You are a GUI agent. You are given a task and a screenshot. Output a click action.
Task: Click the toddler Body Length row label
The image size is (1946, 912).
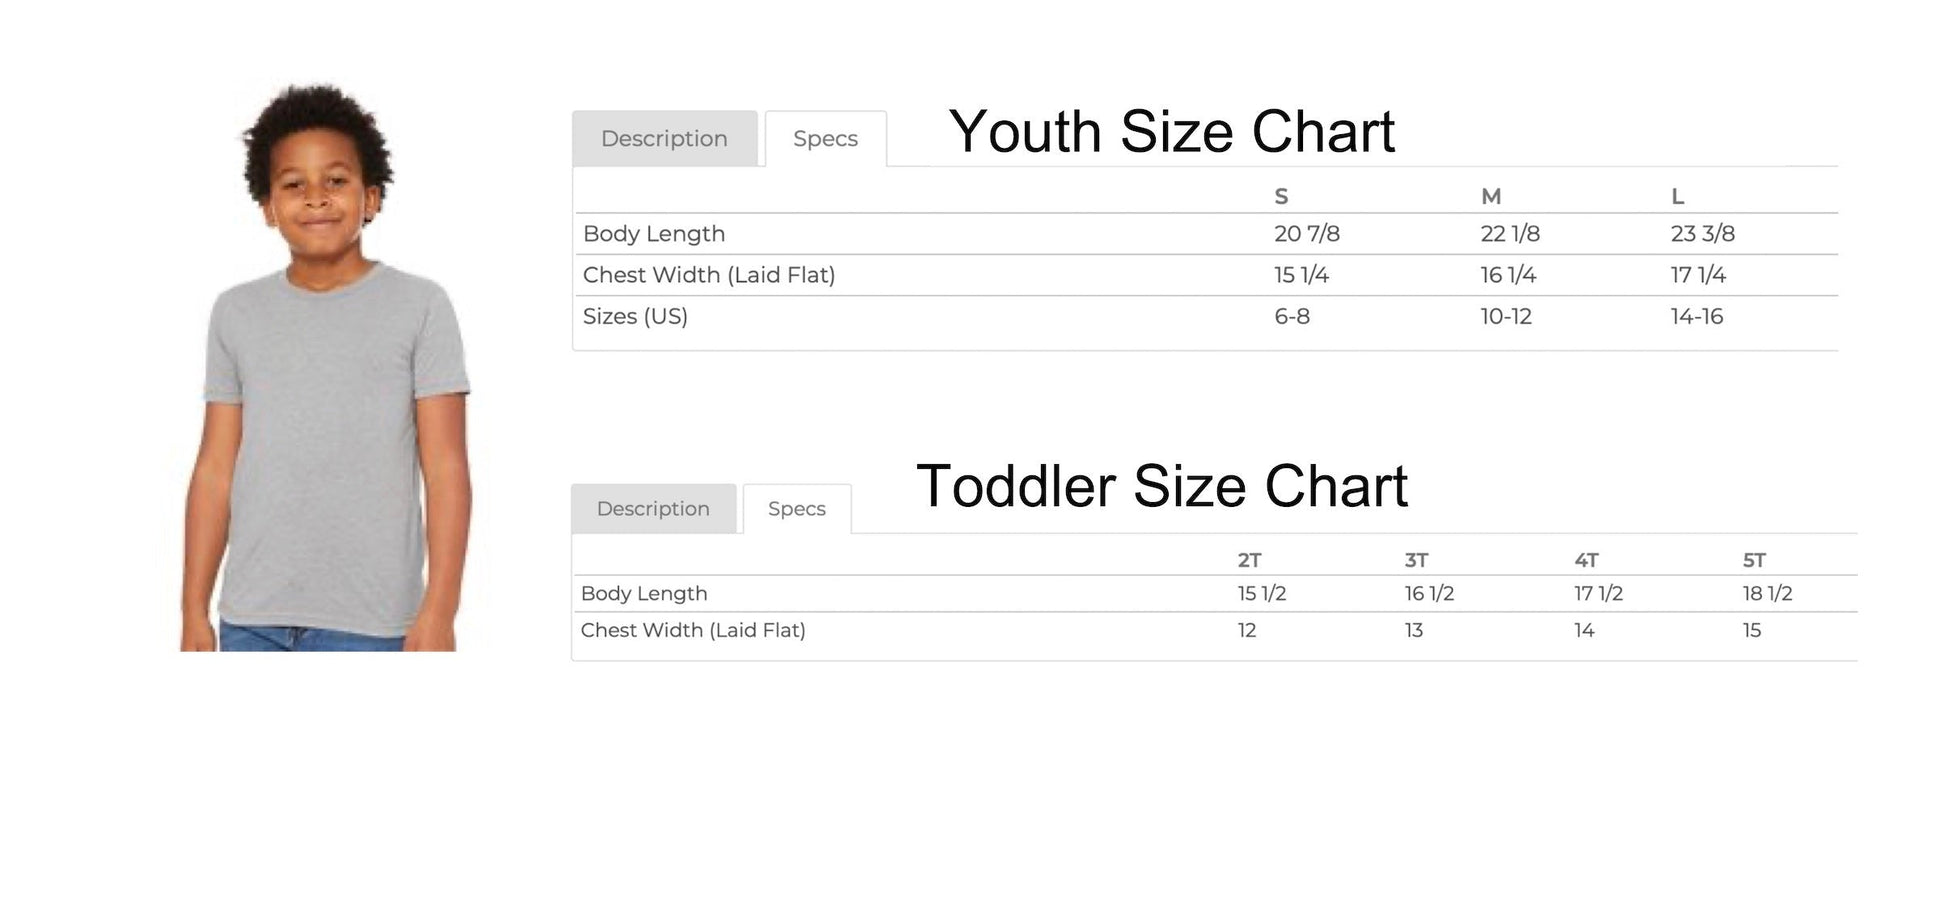click(644, 594)
